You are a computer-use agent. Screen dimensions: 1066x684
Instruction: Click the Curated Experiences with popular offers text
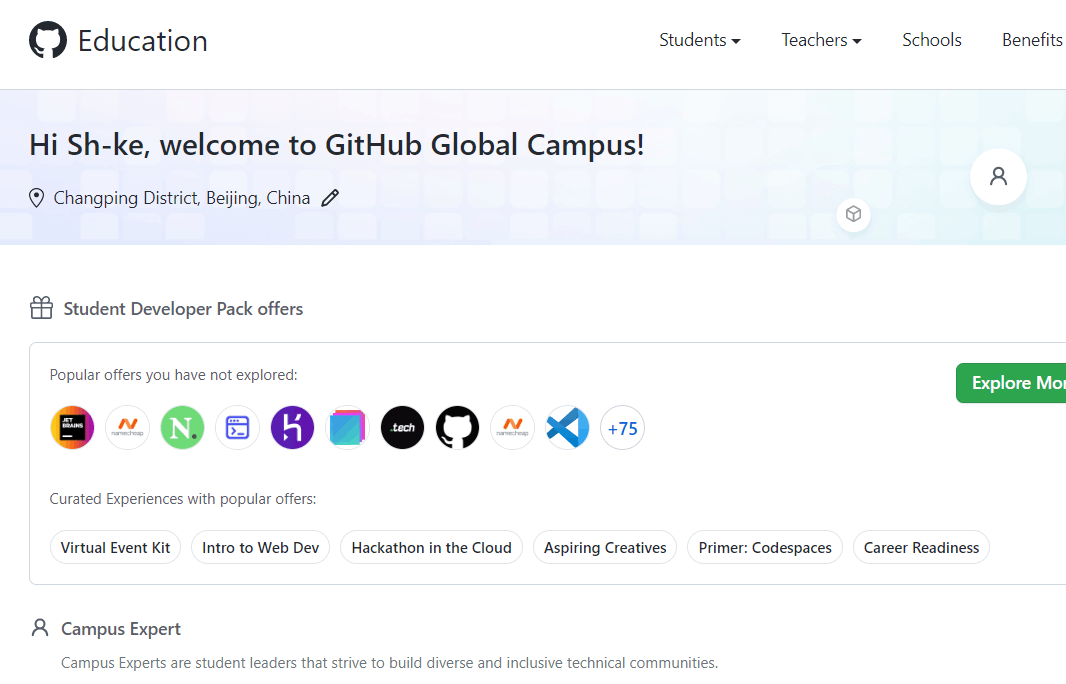tap(183, 498)
